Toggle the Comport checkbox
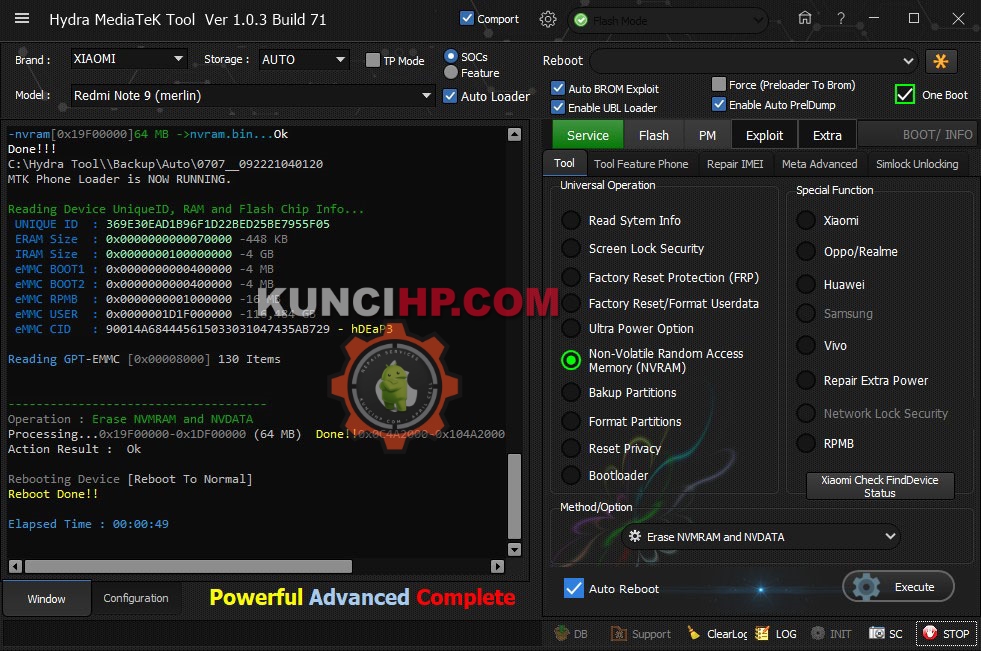 pyautogui.click(x=467, y=18)
